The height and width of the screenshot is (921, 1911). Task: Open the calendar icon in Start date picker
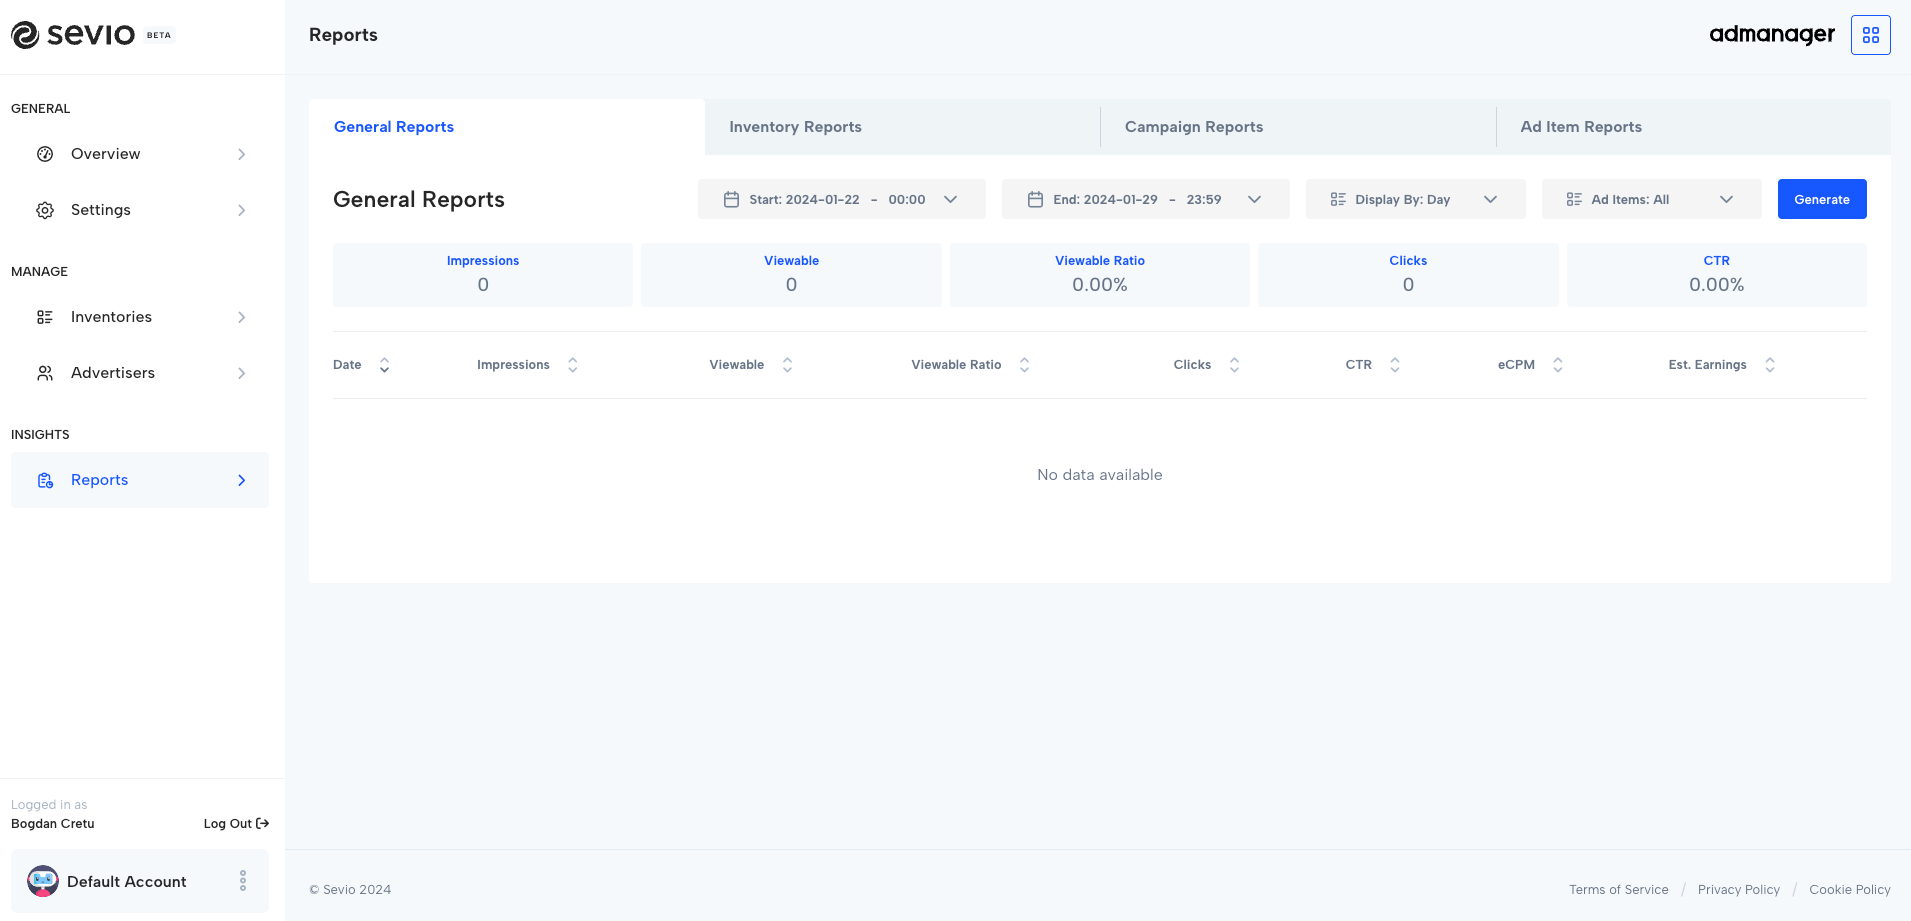(732, 198)
